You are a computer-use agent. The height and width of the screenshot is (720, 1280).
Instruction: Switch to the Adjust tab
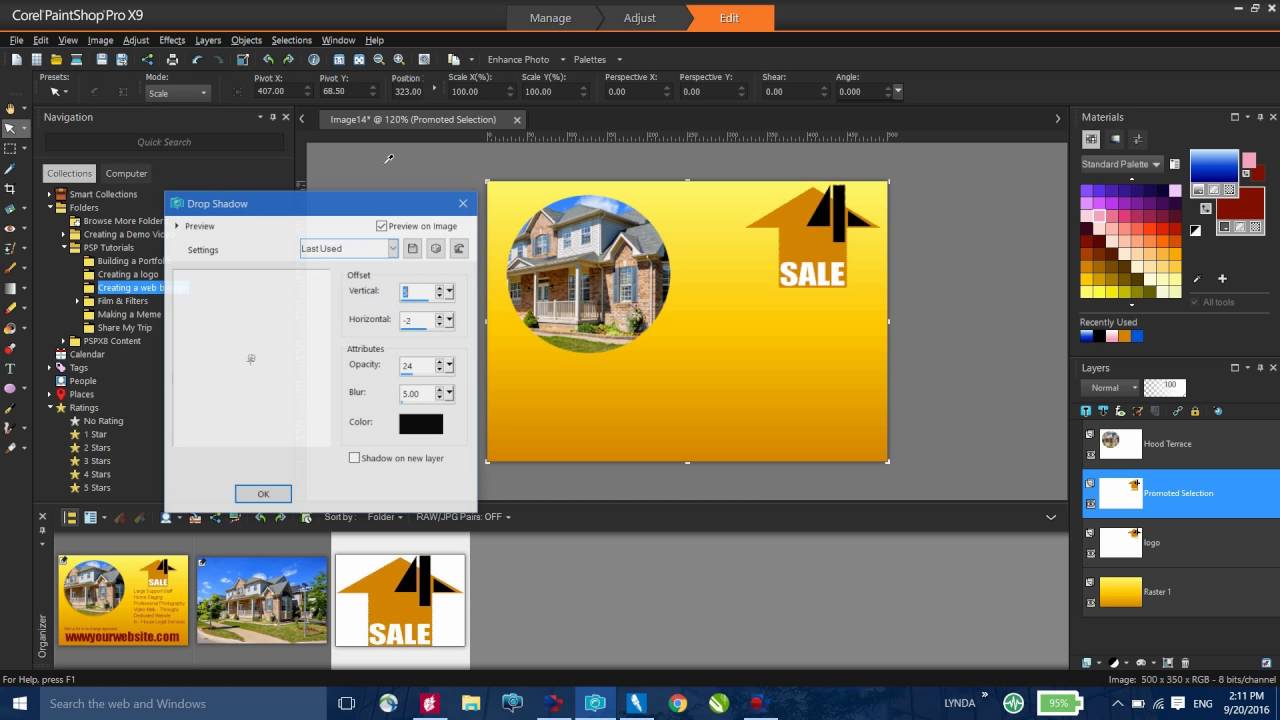639,18
